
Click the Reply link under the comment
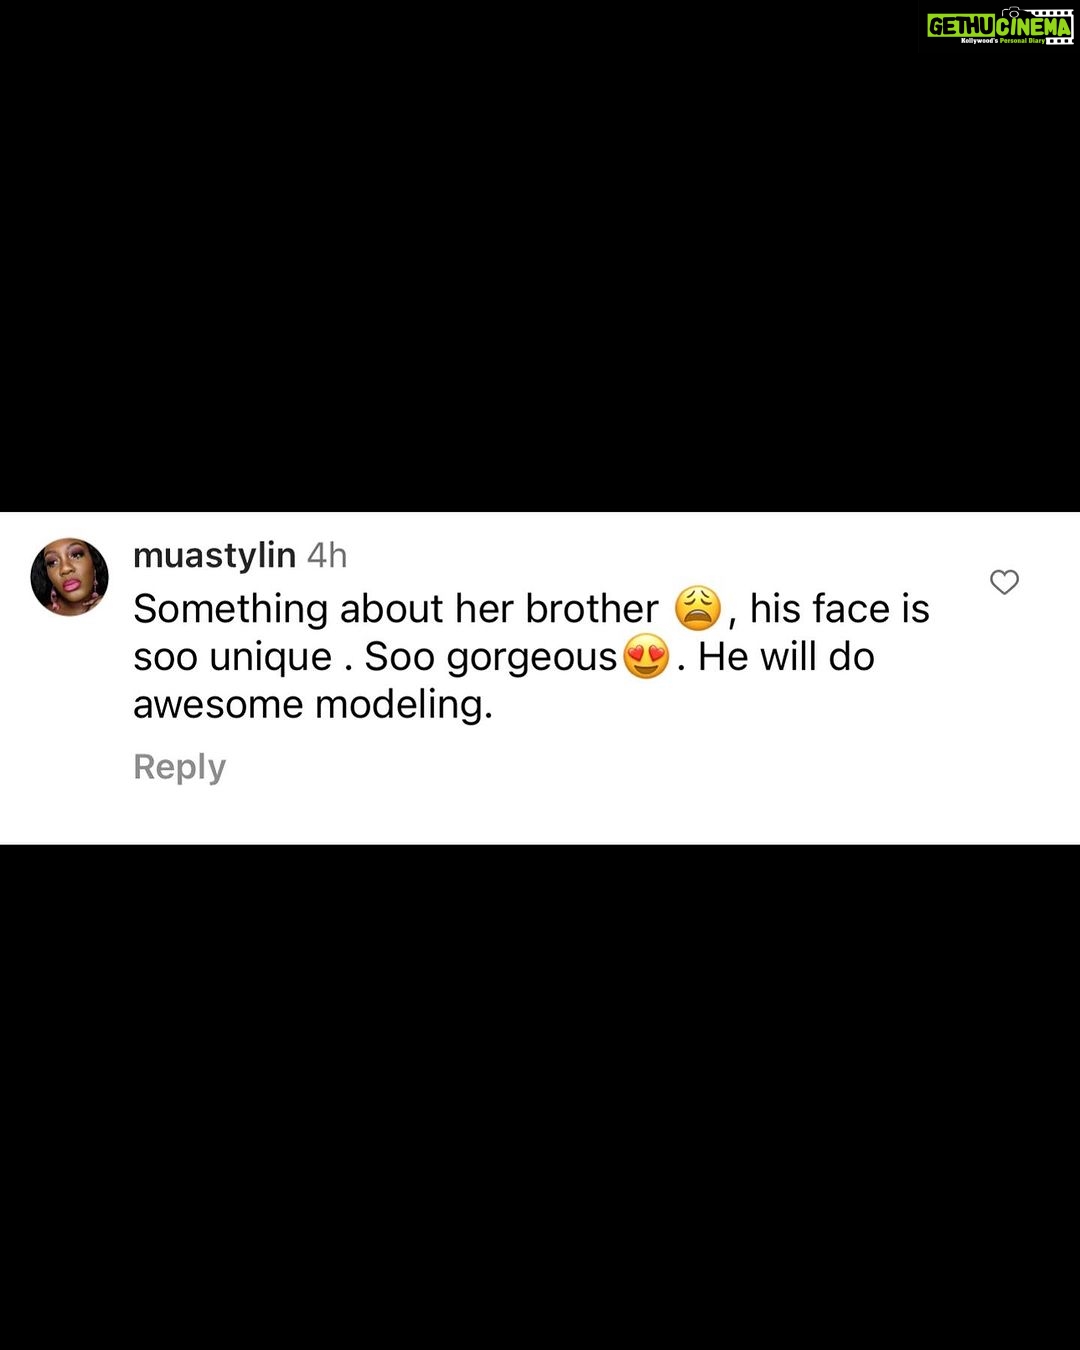(x=179, y=767)
